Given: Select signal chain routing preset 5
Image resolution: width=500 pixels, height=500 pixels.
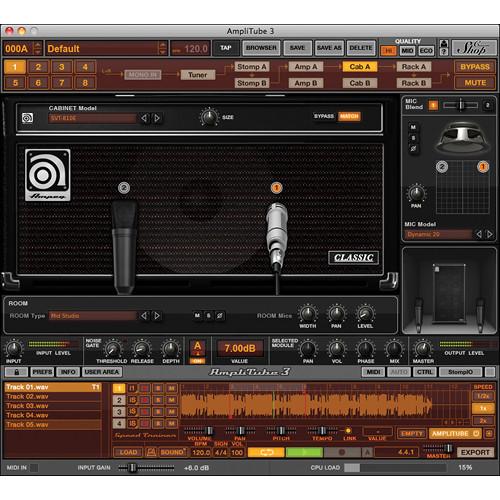Looking at the screenshot, I should point(15,83).
